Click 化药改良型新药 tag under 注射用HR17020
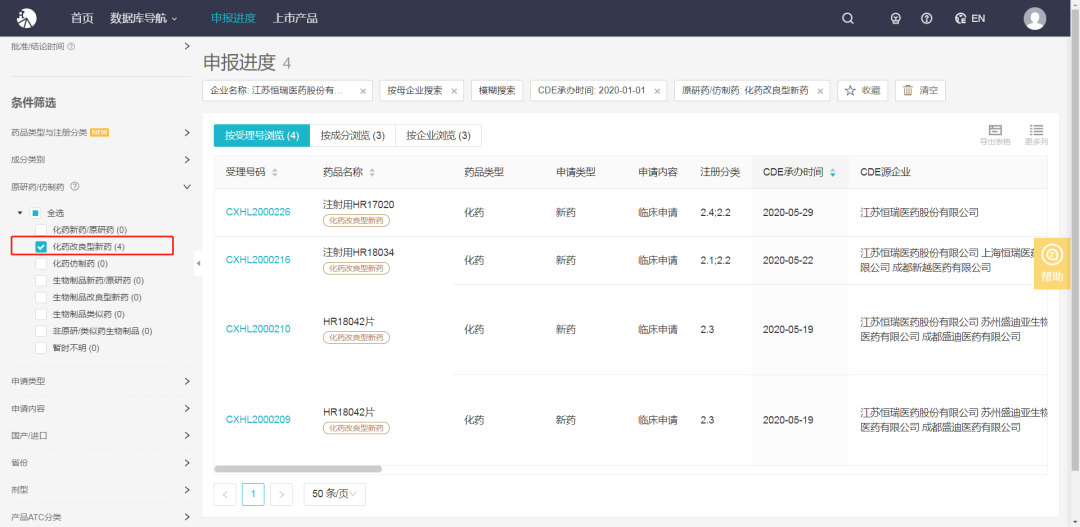Viewport: 1080px width, 527px height. [356, 220]
